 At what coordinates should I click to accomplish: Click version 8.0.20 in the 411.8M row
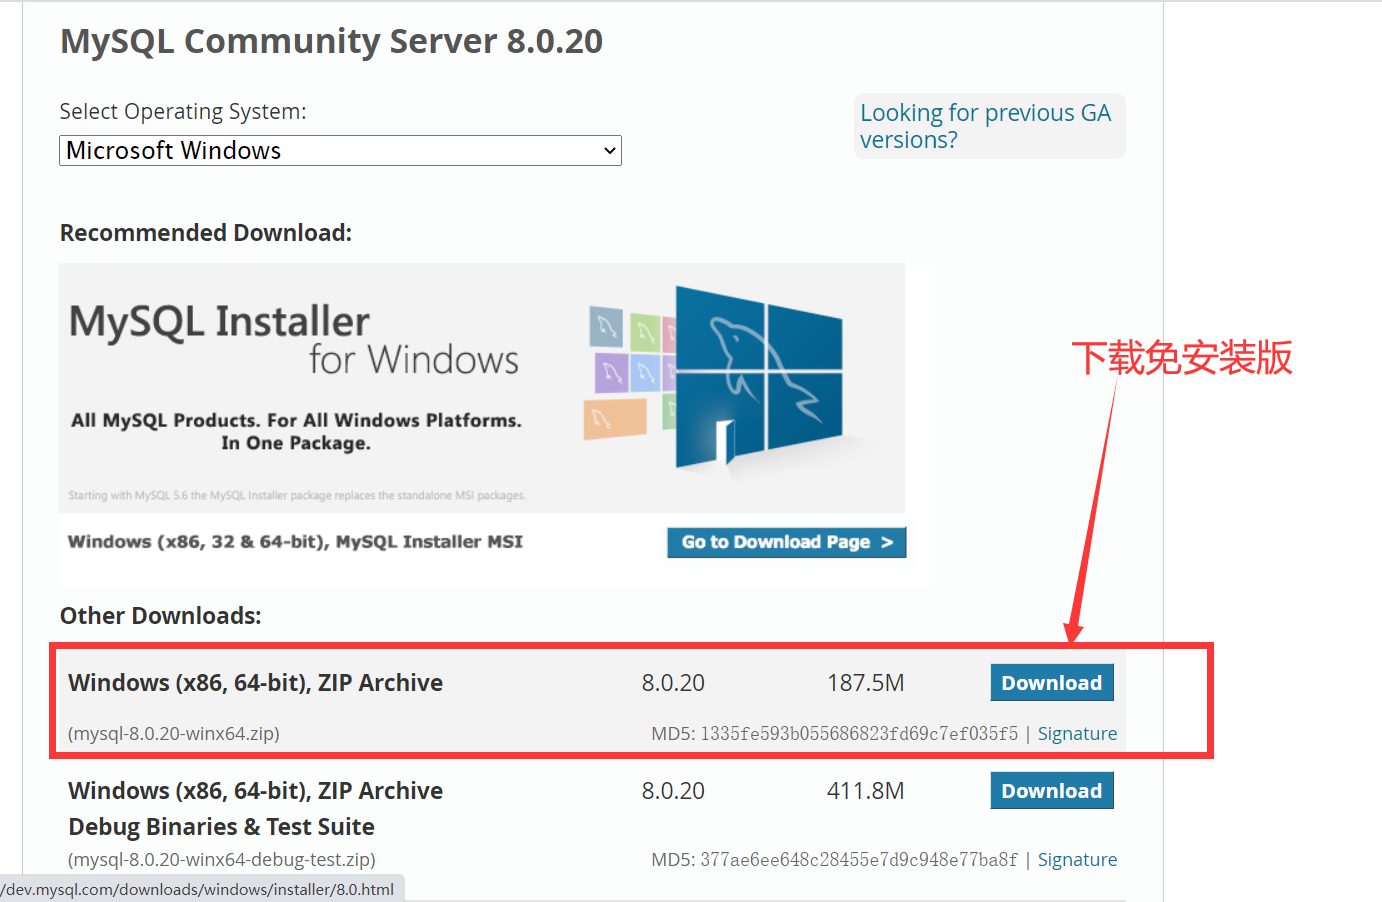[673, 791]
